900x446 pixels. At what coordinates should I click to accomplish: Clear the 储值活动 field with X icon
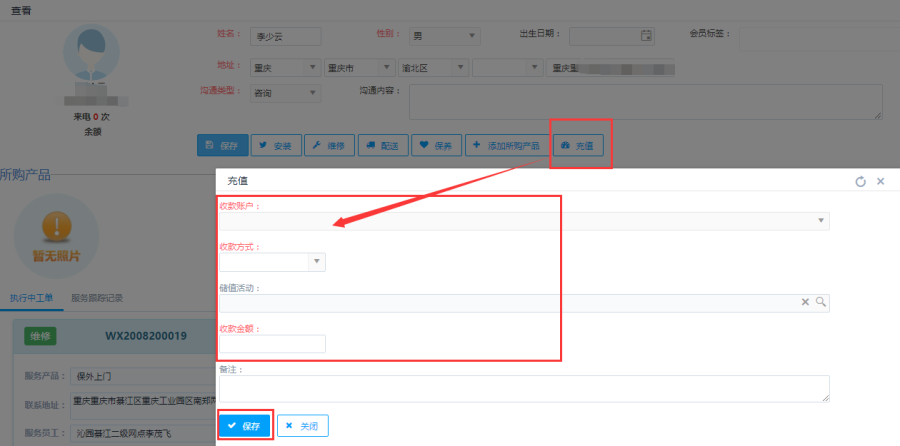[x=805, y=302]
